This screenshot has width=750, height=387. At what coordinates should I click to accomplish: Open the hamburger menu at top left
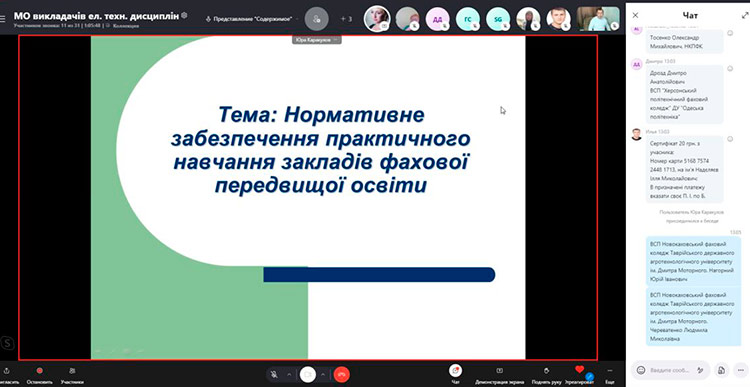pos(3,19)
